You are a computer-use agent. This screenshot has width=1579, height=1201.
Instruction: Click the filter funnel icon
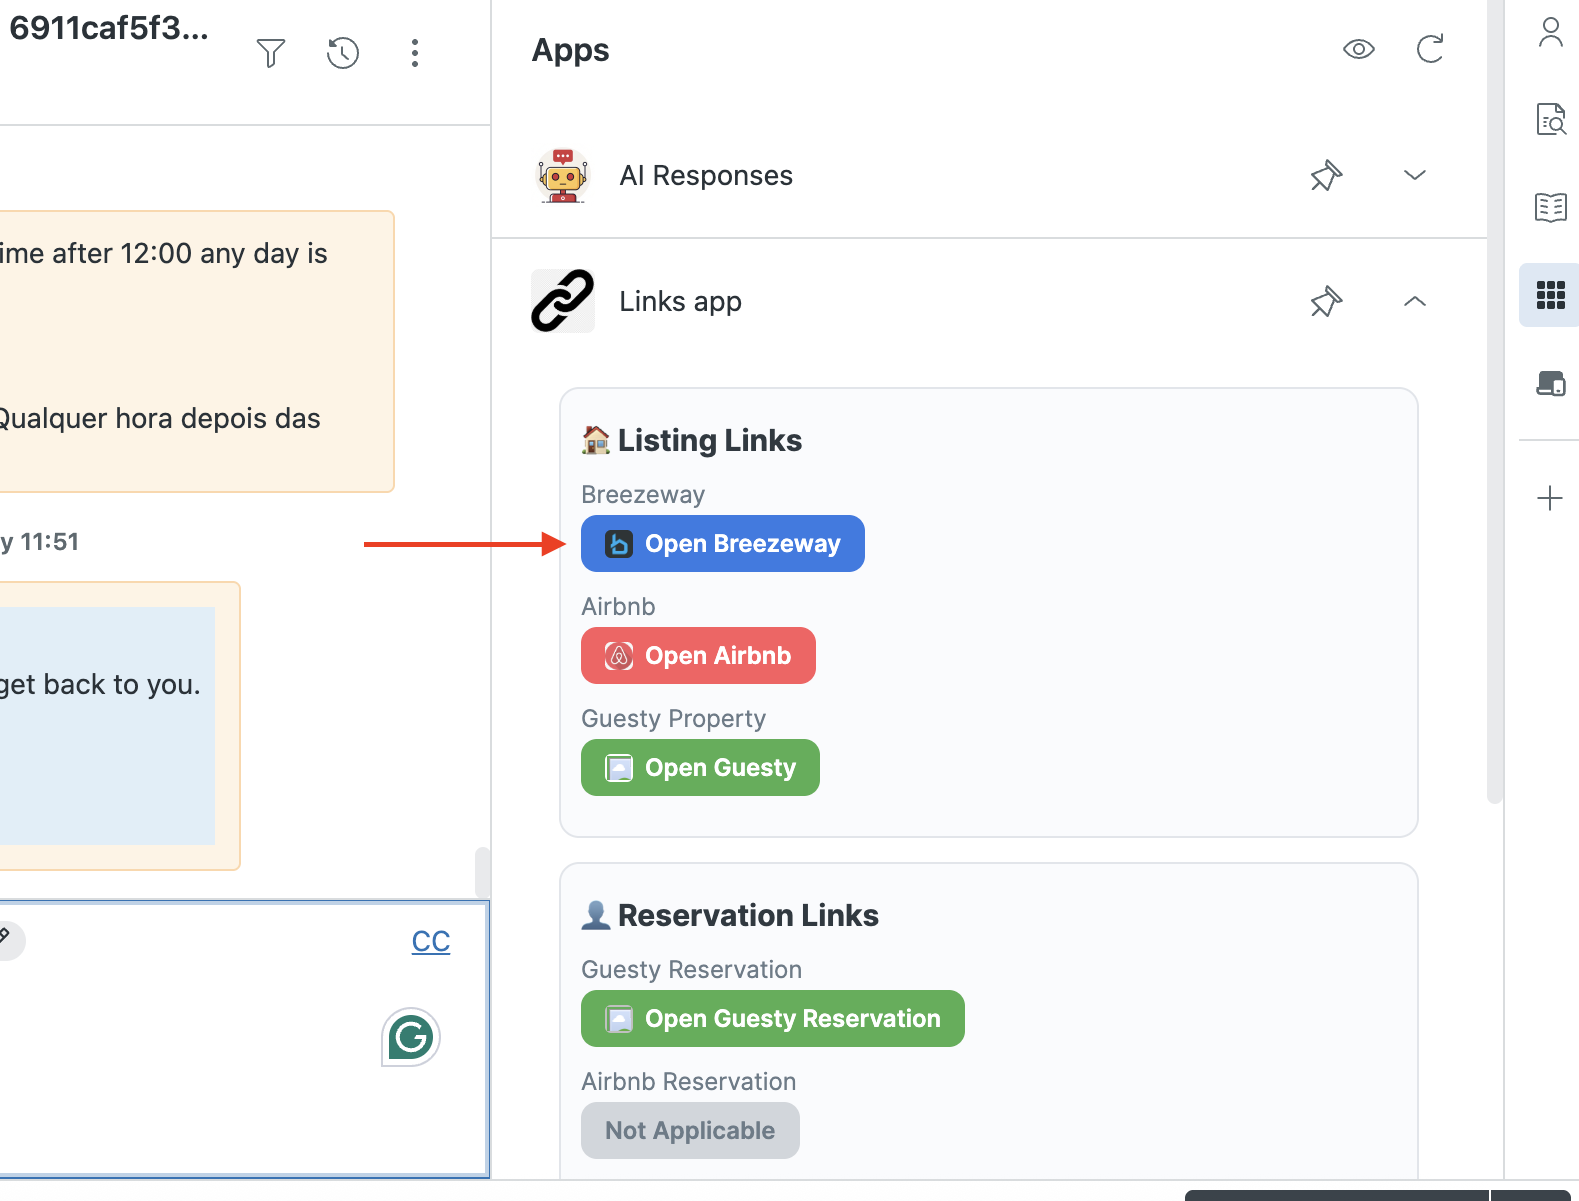(x=271, y=52)
